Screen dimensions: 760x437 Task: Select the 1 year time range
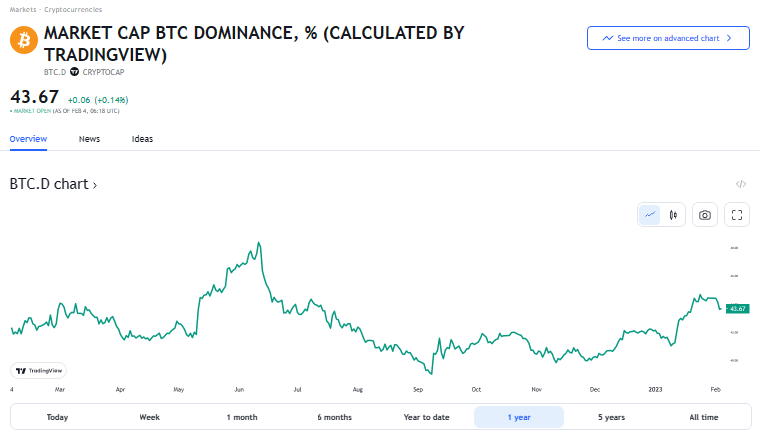pyautogui.click(x=519, y=417)
